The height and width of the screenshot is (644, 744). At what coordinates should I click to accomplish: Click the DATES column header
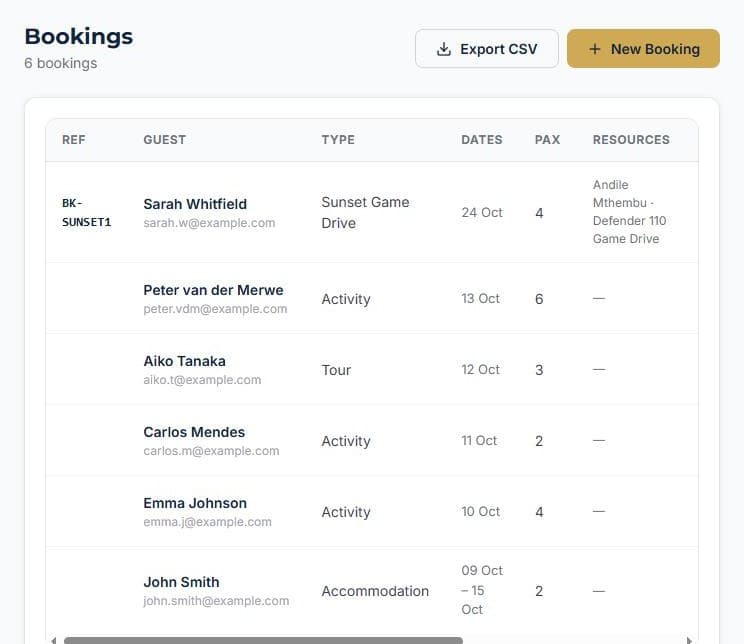pyautogui.click(x=482, y=140)
